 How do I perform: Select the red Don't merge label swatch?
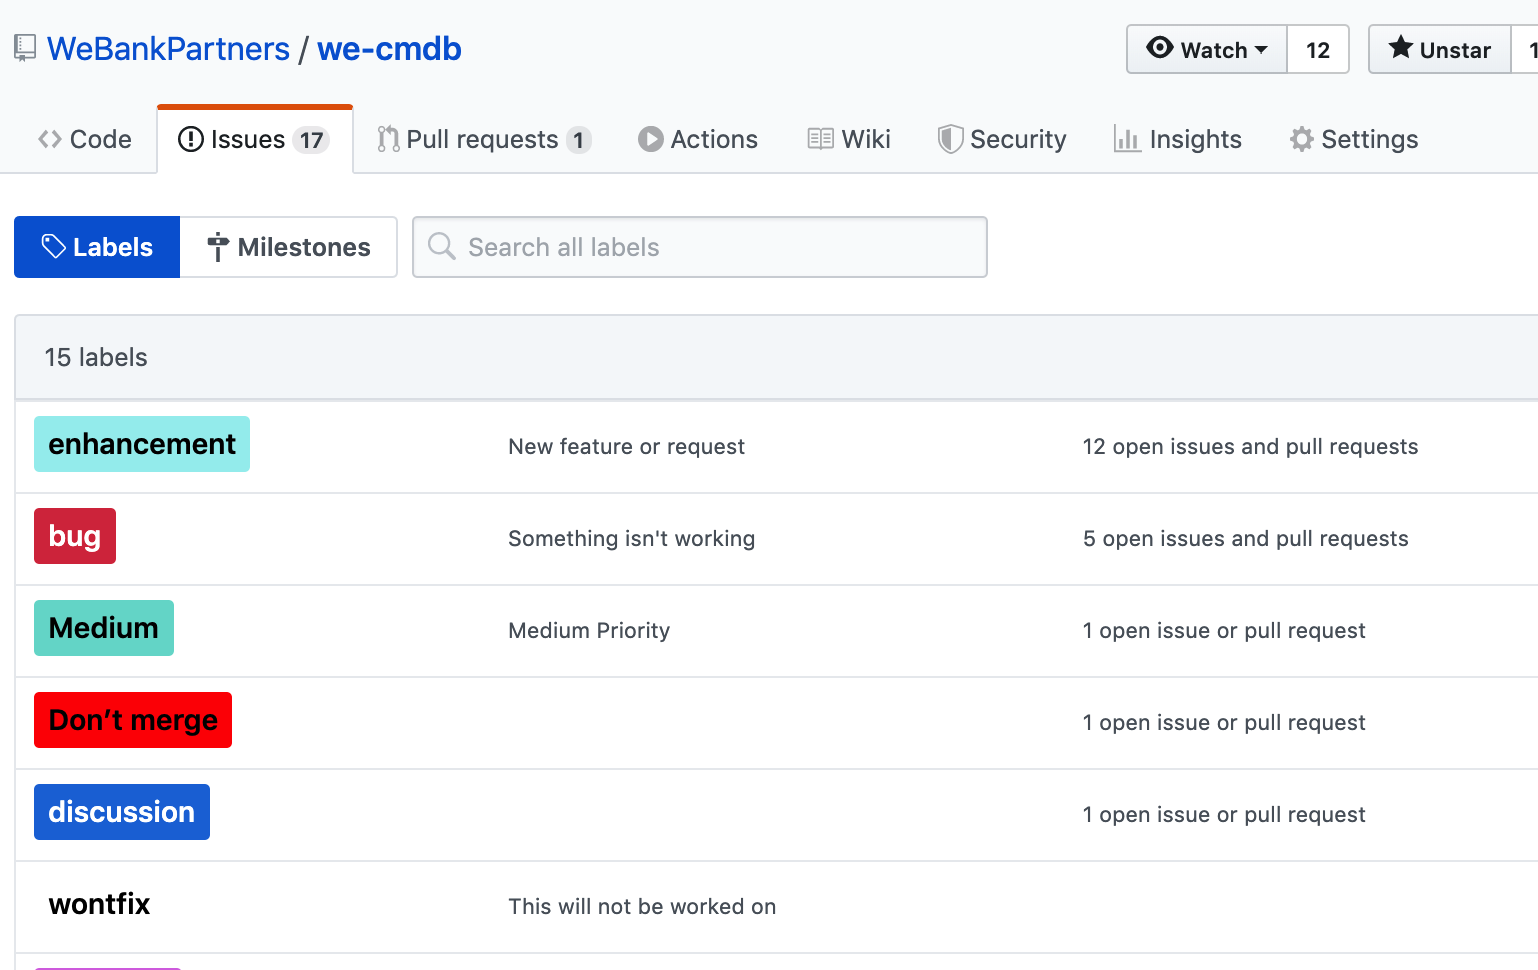click(x=132, y=720)
